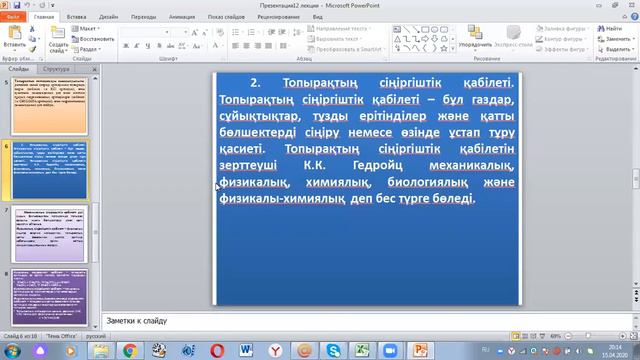Increase the list indent level

click(282, 32)
